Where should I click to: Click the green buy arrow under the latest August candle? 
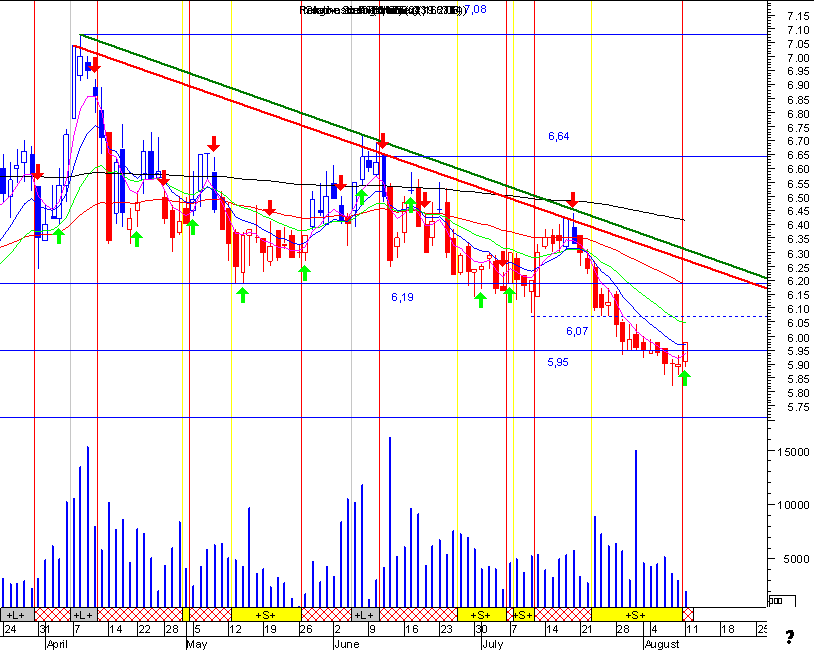pos(685,378)
